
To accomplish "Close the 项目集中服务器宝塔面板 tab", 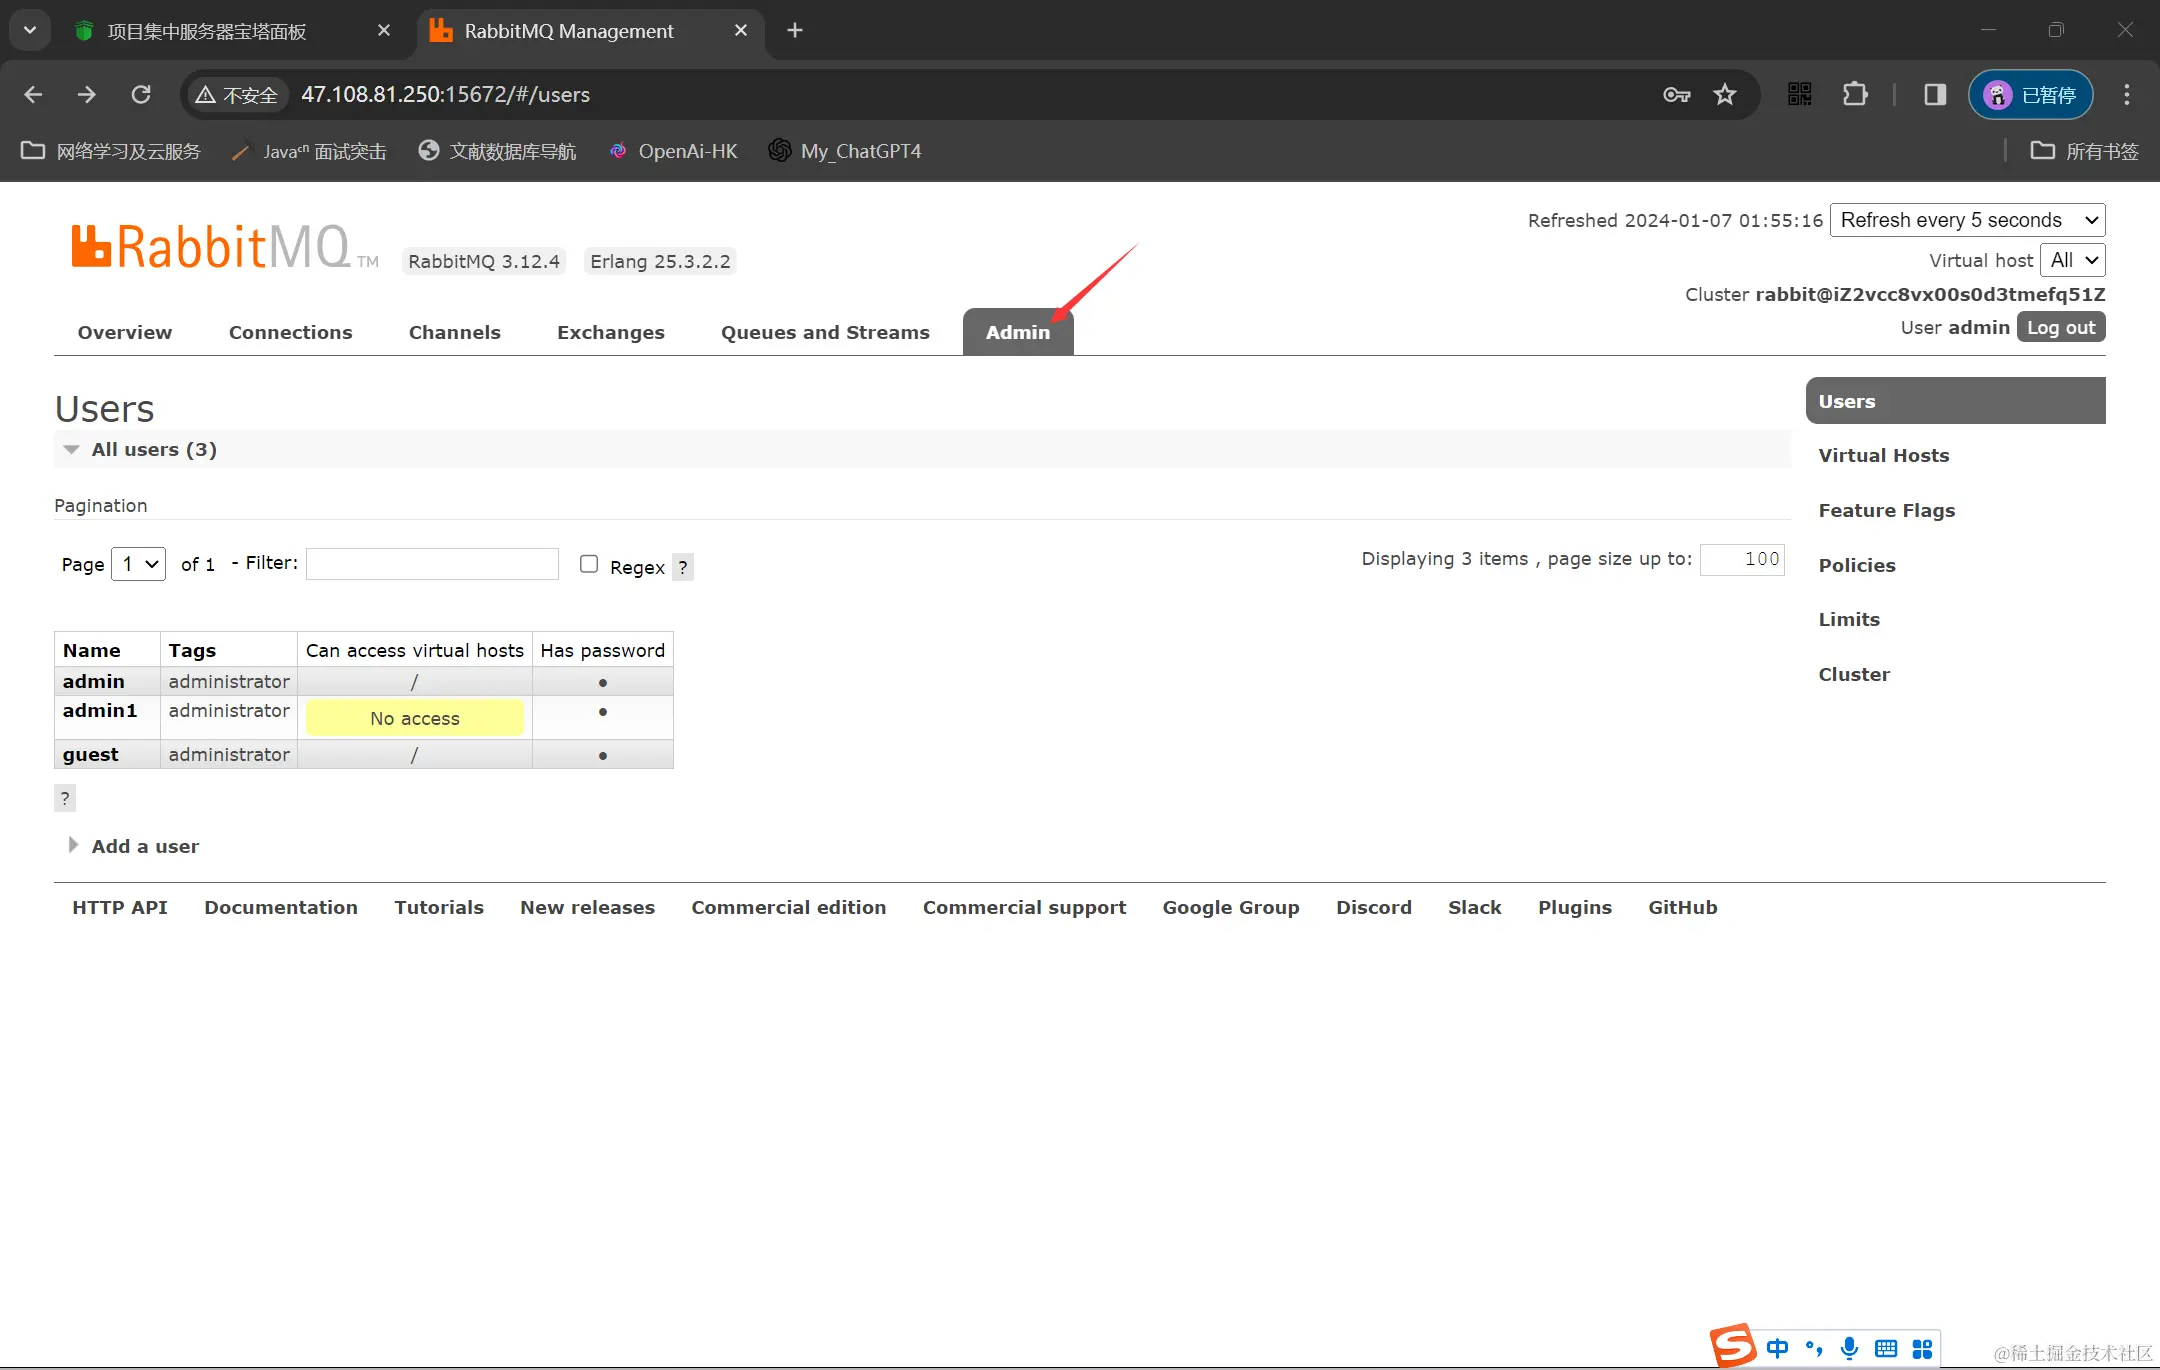I will click(x=384, y=30).
